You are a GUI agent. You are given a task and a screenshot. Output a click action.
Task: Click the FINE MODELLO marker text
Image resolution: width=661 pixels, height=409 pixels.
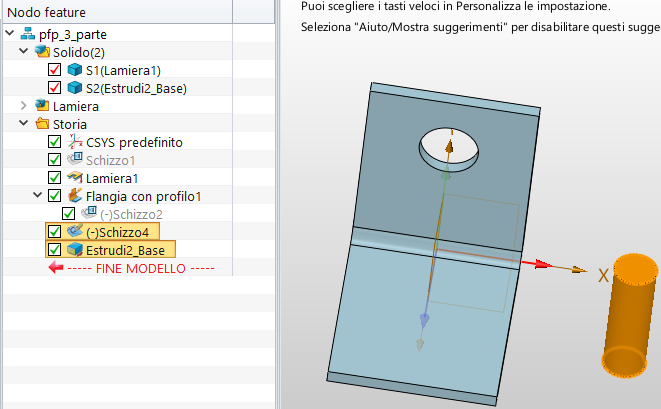(x=141, y=269)
